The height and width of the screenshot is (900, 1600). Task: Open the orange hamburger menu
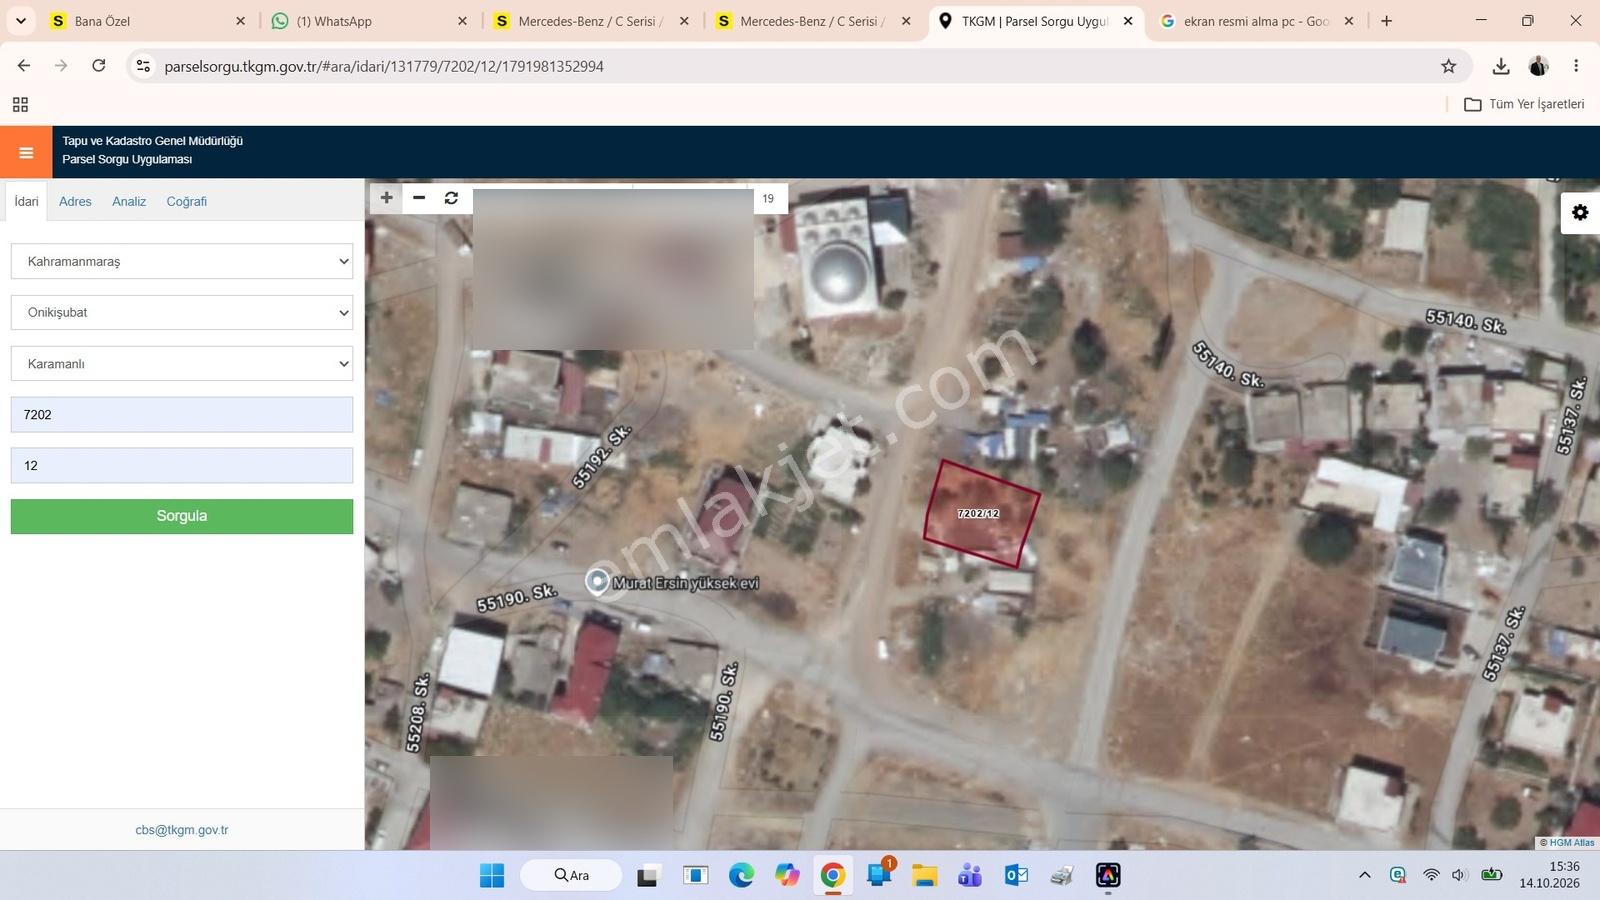point(26,152)
